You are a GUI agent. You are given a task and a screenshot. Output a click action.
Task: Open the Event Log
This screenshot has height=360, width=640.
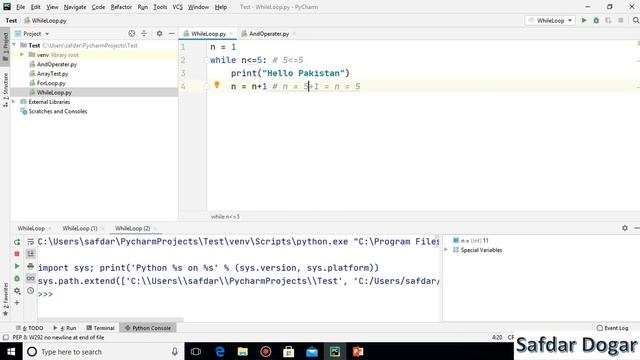click(x=612, y=328)
